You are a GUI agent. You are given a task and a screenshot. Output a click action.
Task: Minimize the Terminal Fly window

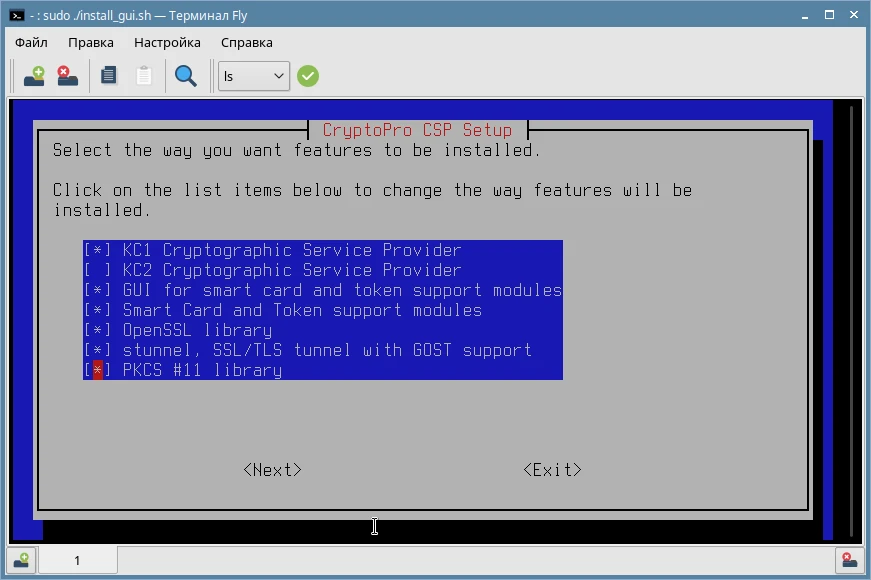tap(805, 16)
